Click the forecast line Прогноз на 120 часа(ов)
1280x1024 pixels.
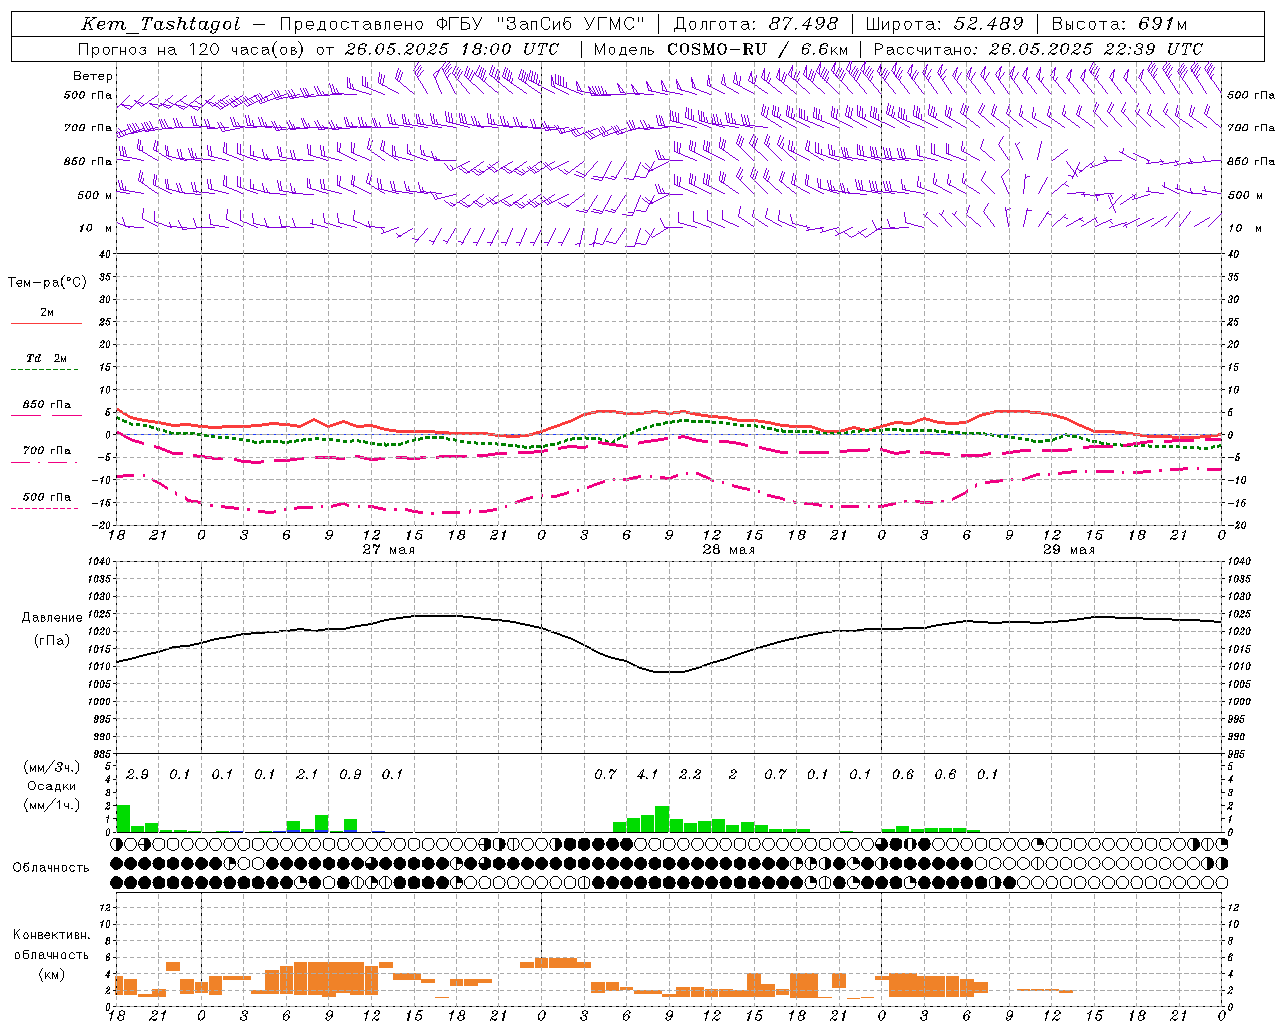coord(193,49)
